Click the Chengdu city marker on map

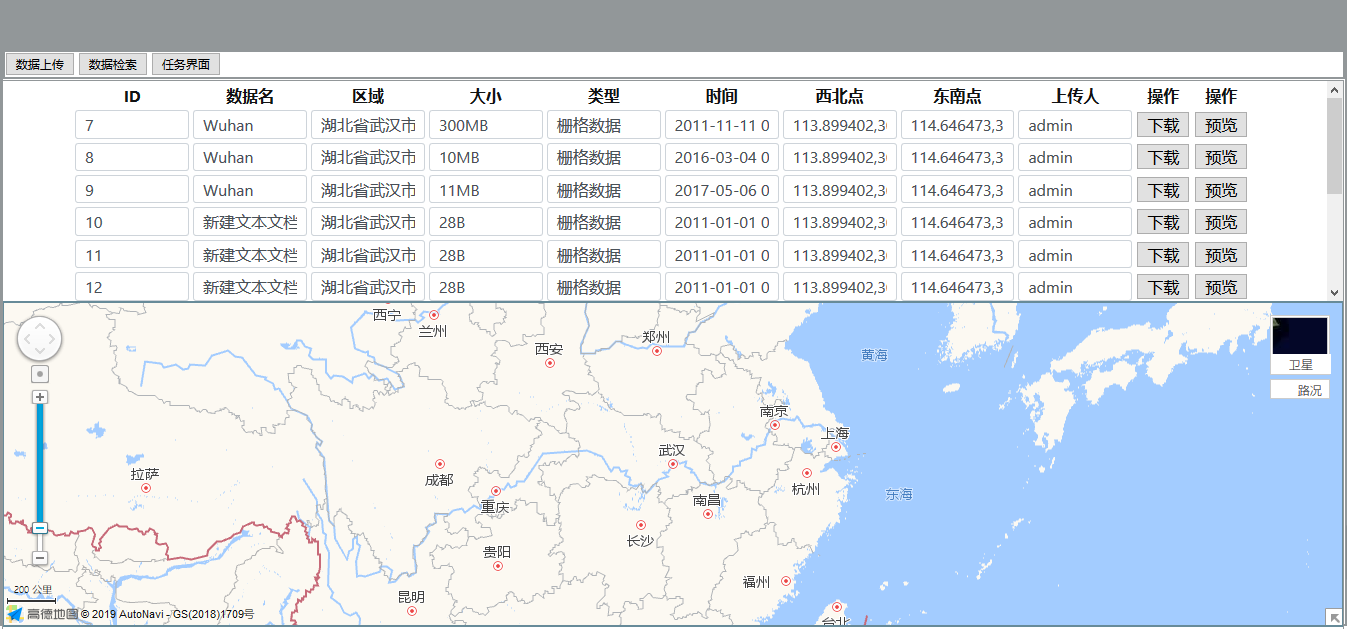(x=439, y=464)
